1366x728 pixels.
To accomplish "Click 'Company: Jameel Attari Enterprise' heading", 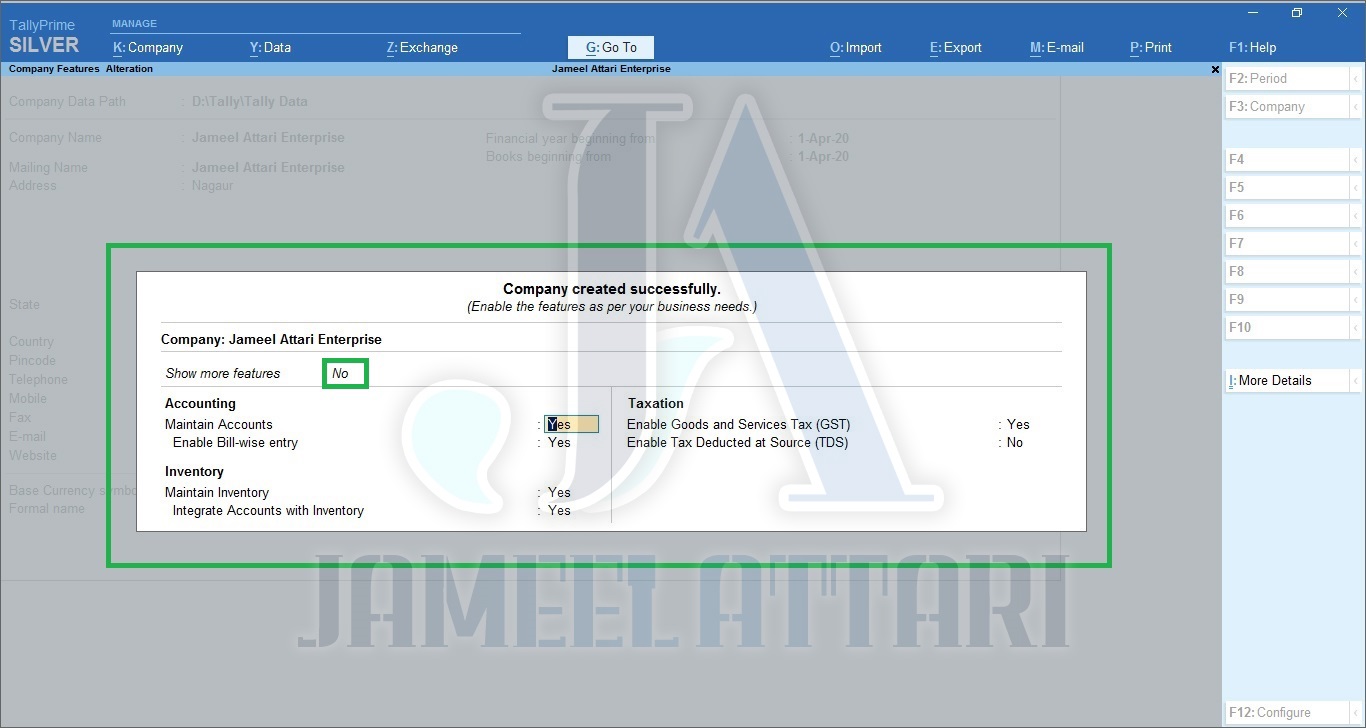I will click(x=271, y=339).
